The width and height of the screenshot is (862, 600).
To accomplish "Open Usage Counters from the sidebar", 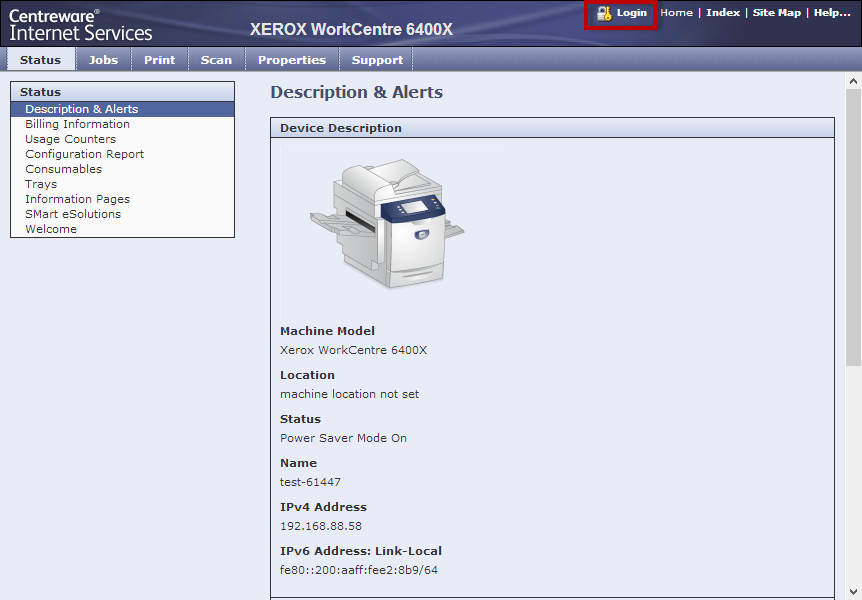I will (70, 139).
